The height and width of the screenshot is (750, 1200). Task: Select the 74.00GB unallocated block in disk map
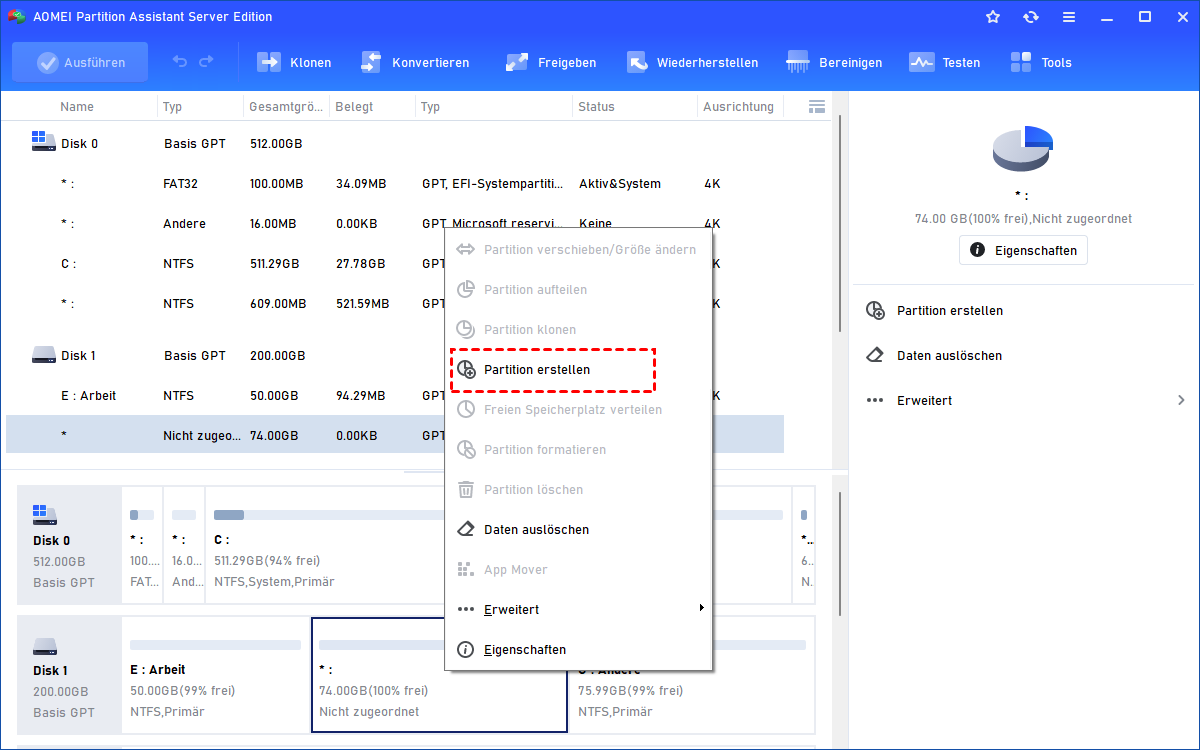pos(440,675)
